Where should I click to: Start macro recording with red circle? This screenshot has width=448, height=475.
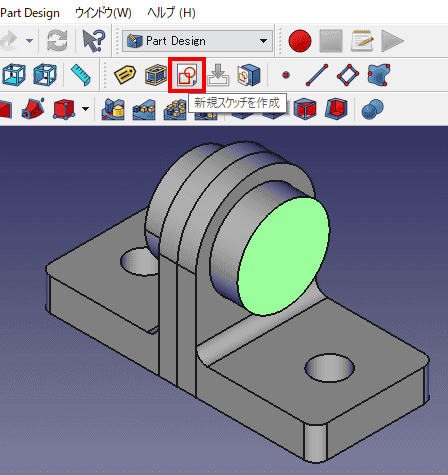click(x=300, y=41)
